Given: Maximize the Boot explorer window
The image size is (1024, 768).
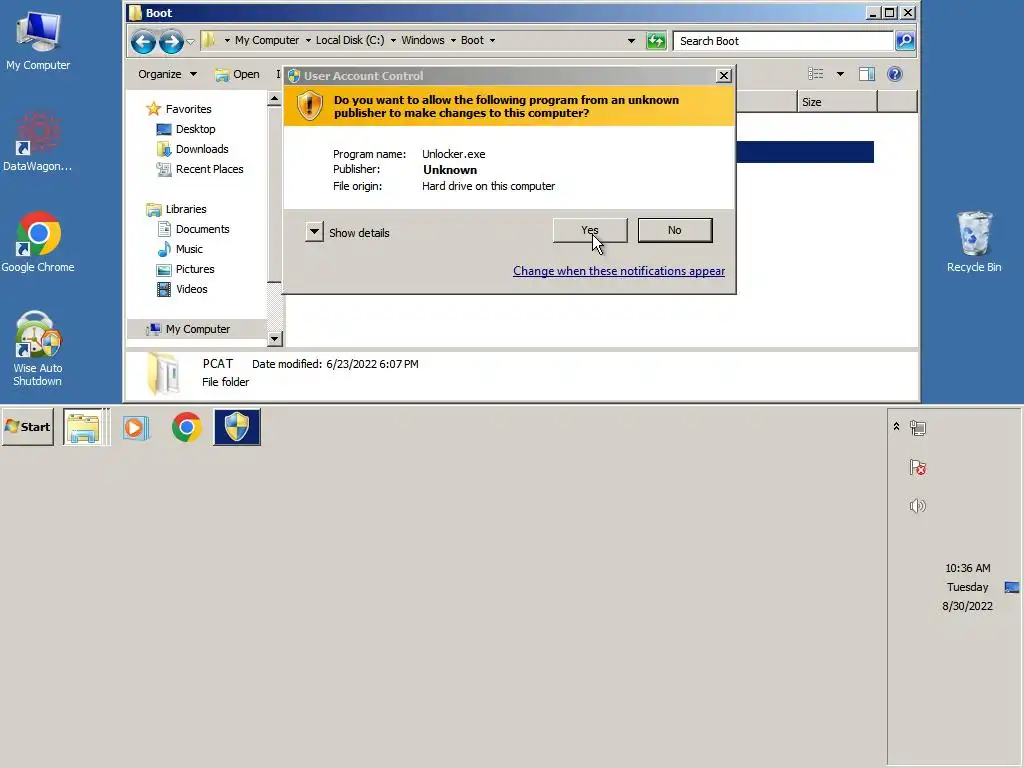Looking at the screenshot, I should pos(889,12).
